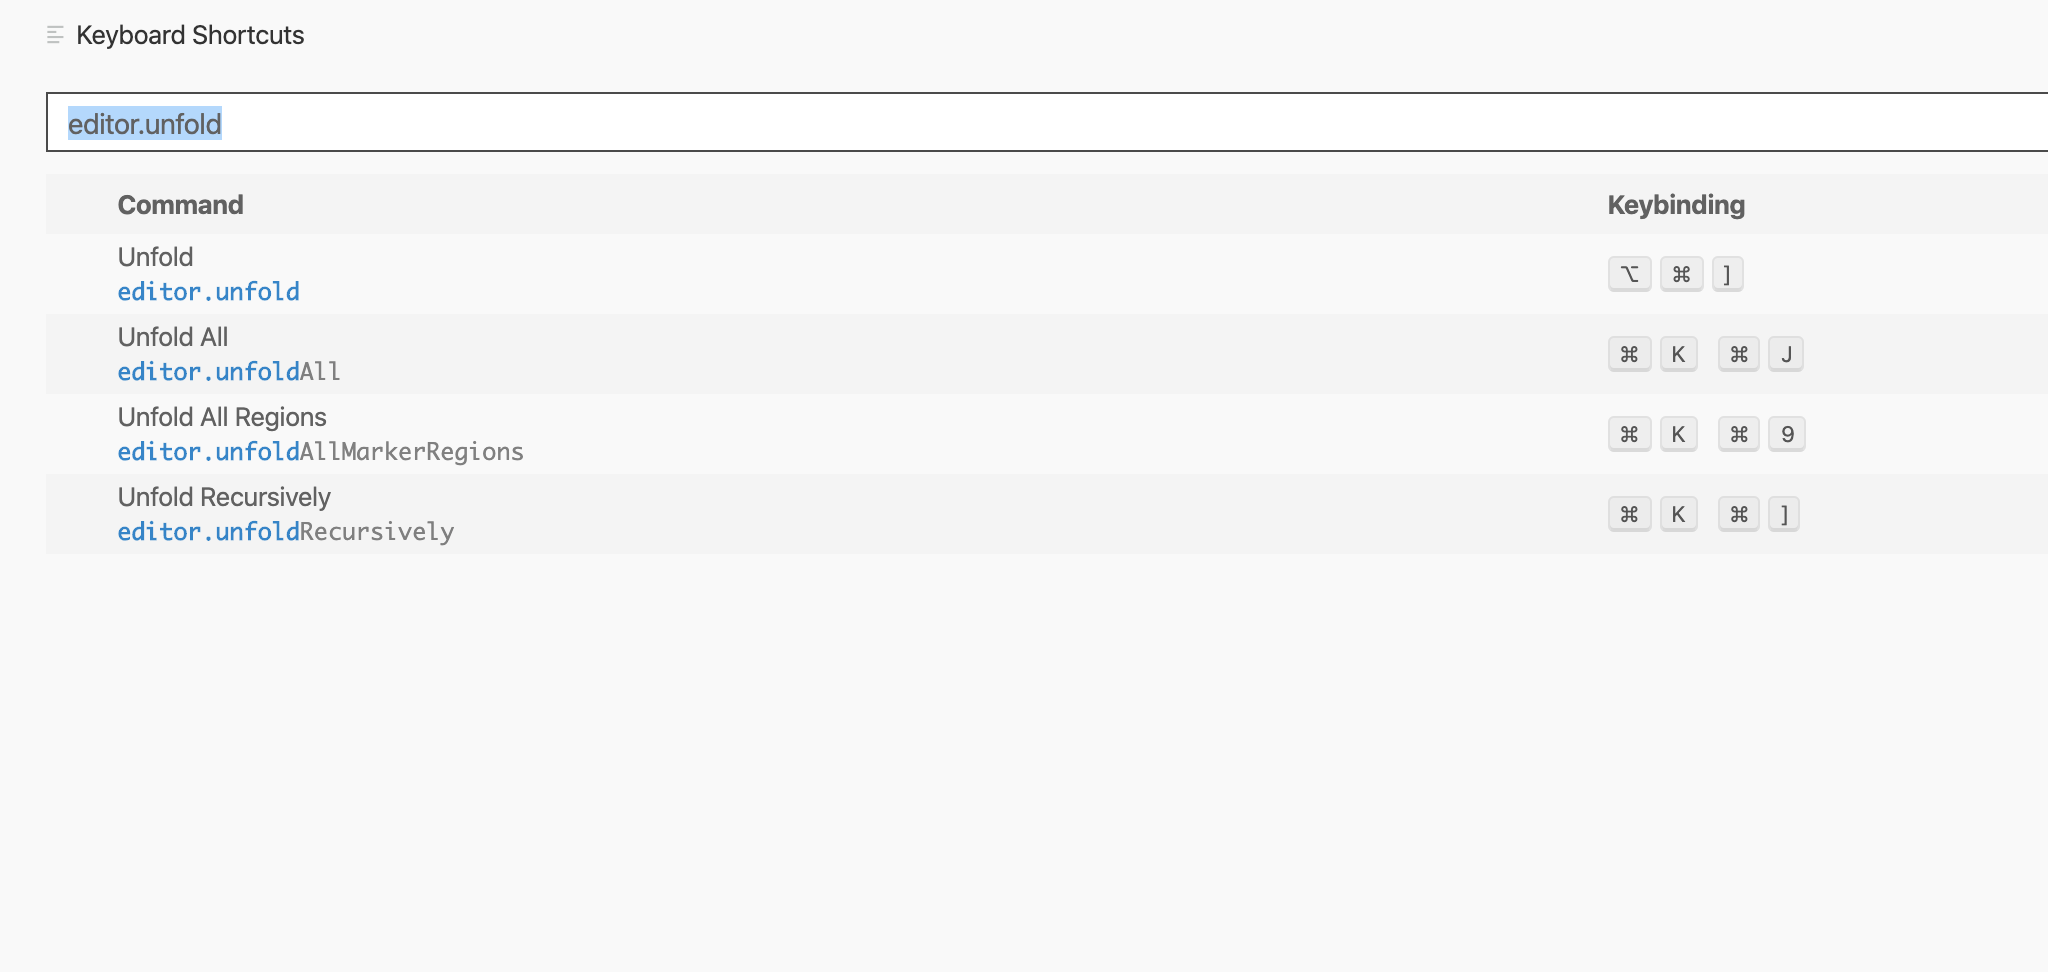Click the K keycap in the Unfold All binding
This screenshot has height=972, width=2048.
coord(1678,353)
